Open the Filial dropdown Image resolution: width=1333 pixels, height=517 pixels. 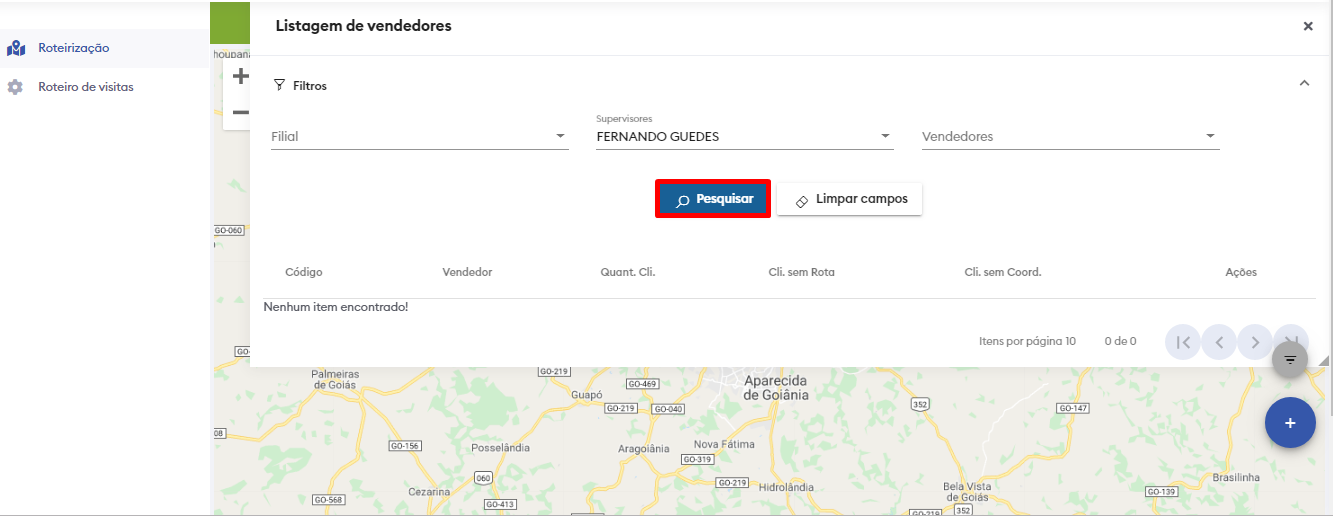pyautogui.click(x=419, y=137)
